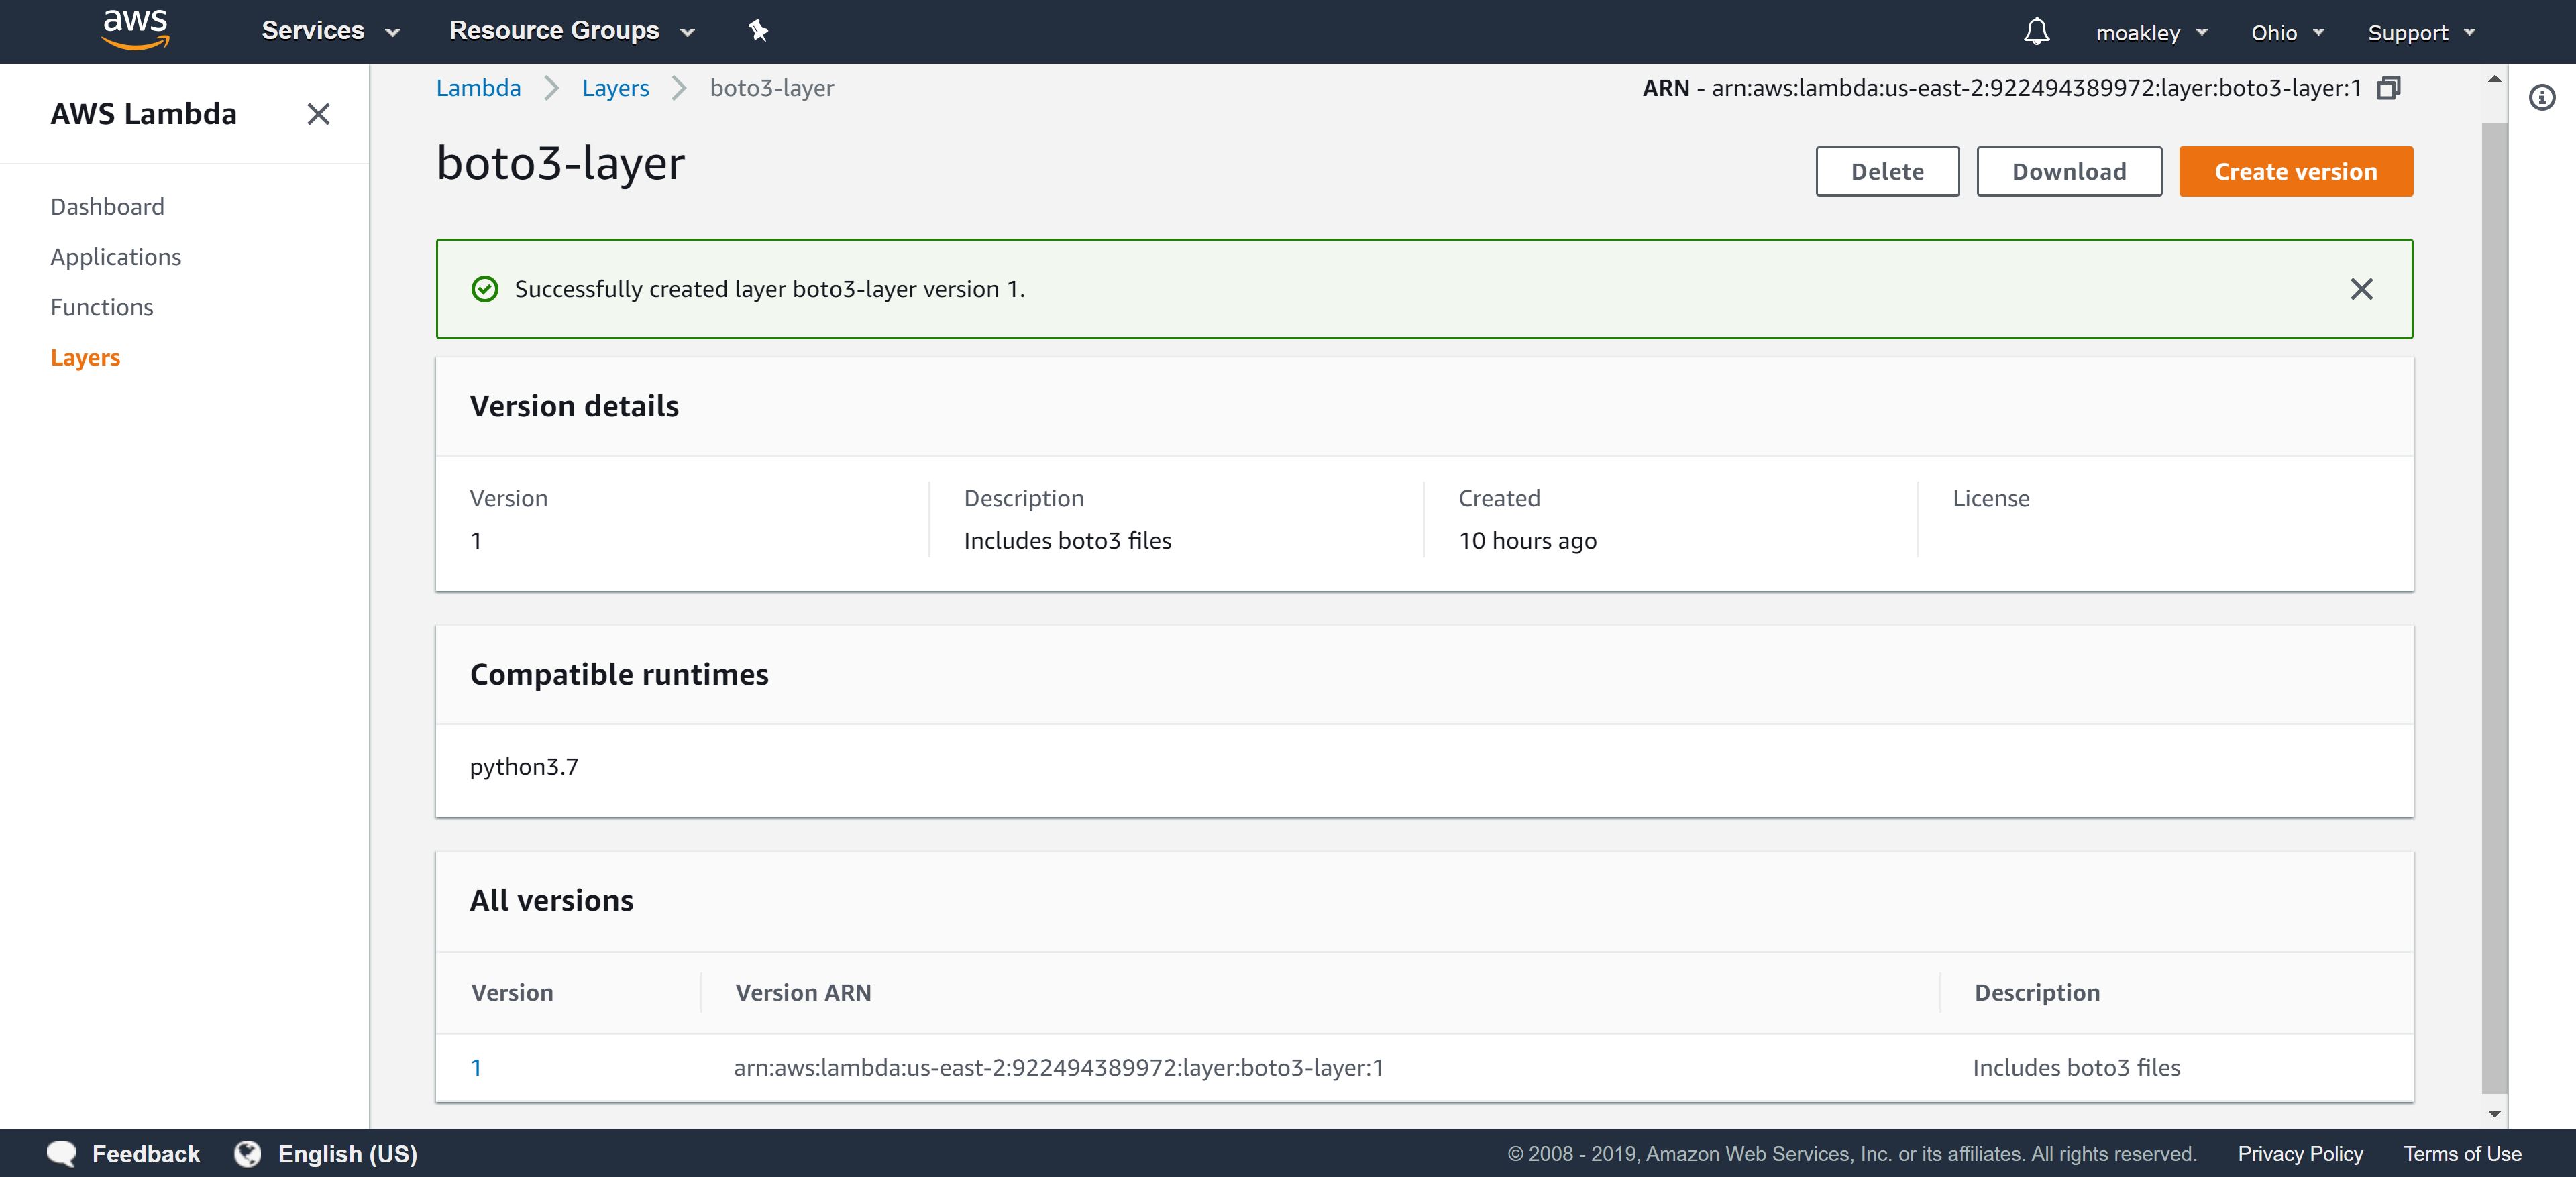Copy the layer ARN with copy icon
The image size is (2576, 1177).
coord(2388,88)
